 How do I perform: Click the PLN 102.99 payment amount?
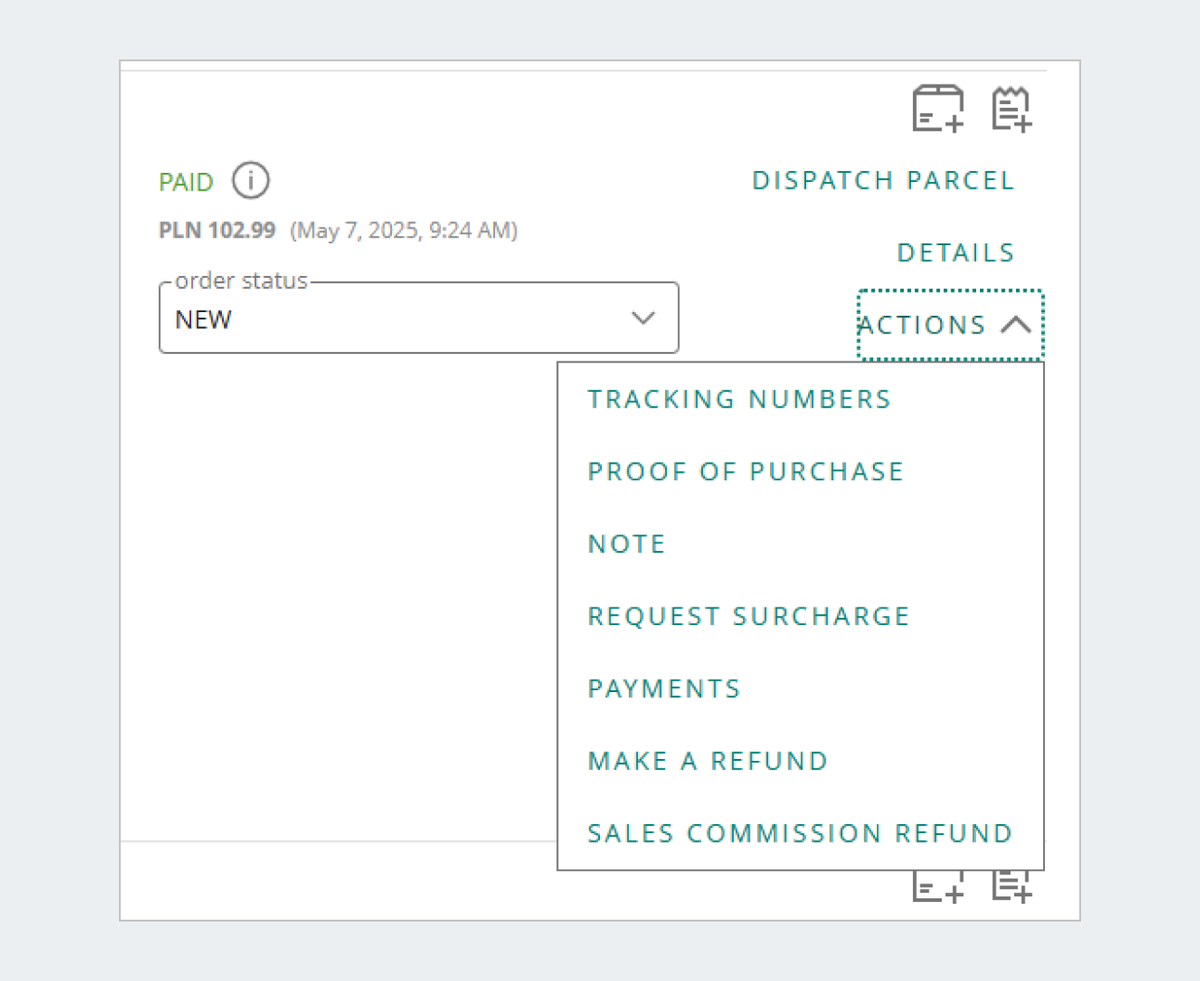[217, 230]
